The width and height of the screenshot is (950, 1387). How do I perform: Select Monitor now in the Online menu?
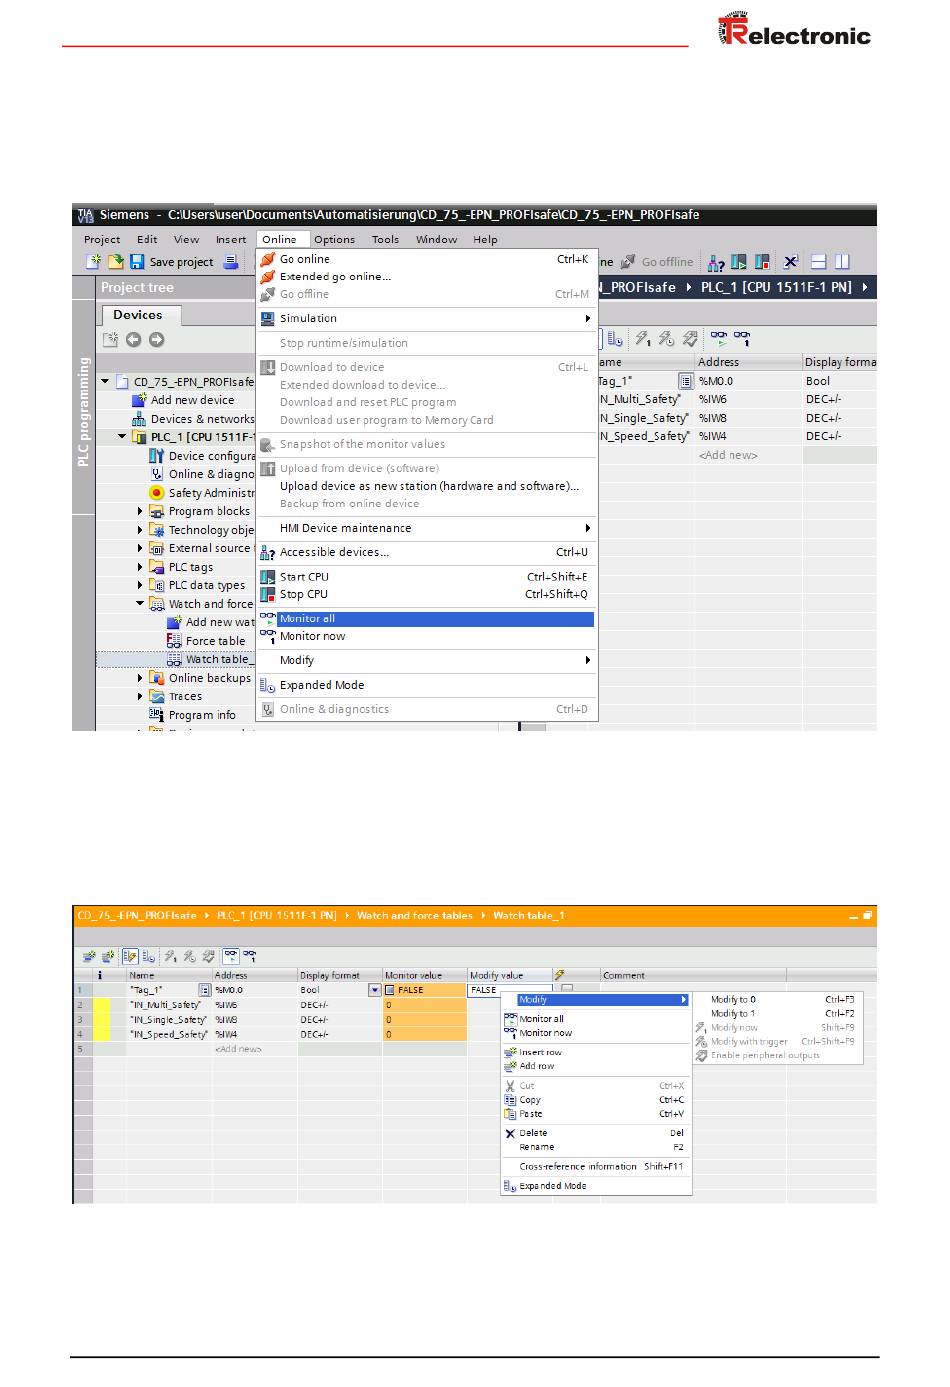click(x=426, y=636)
